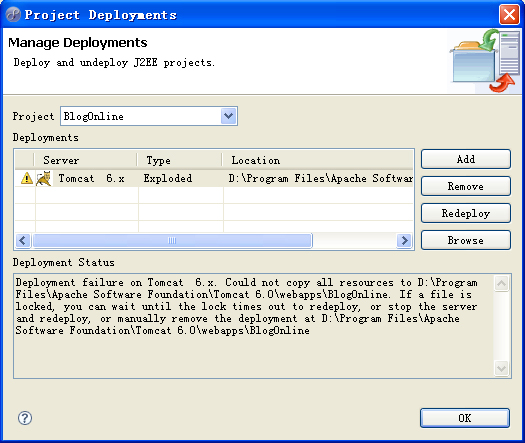525x443 pixels.
Task: Click the MyEclipse title bar icon
Action: point(13,14)
